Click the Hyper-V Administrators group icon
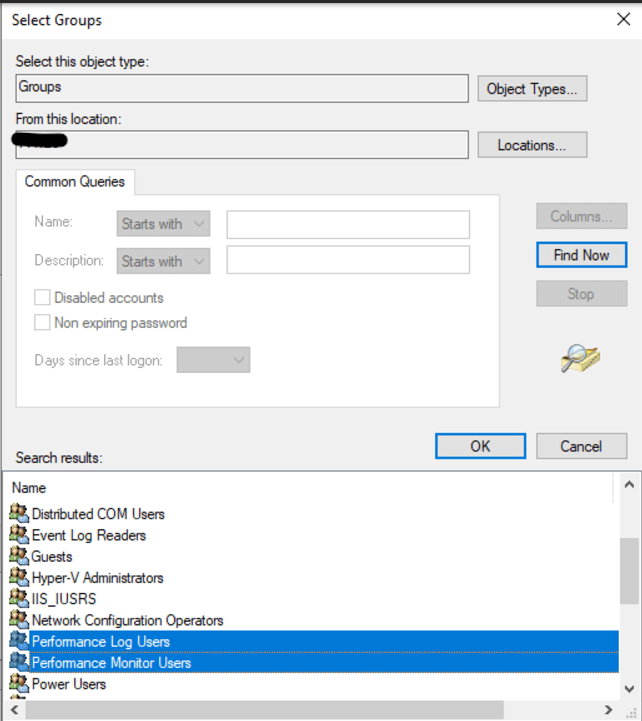Image resolution: width=642 pixels, height=721 pixels. click(x=19, y=577)
